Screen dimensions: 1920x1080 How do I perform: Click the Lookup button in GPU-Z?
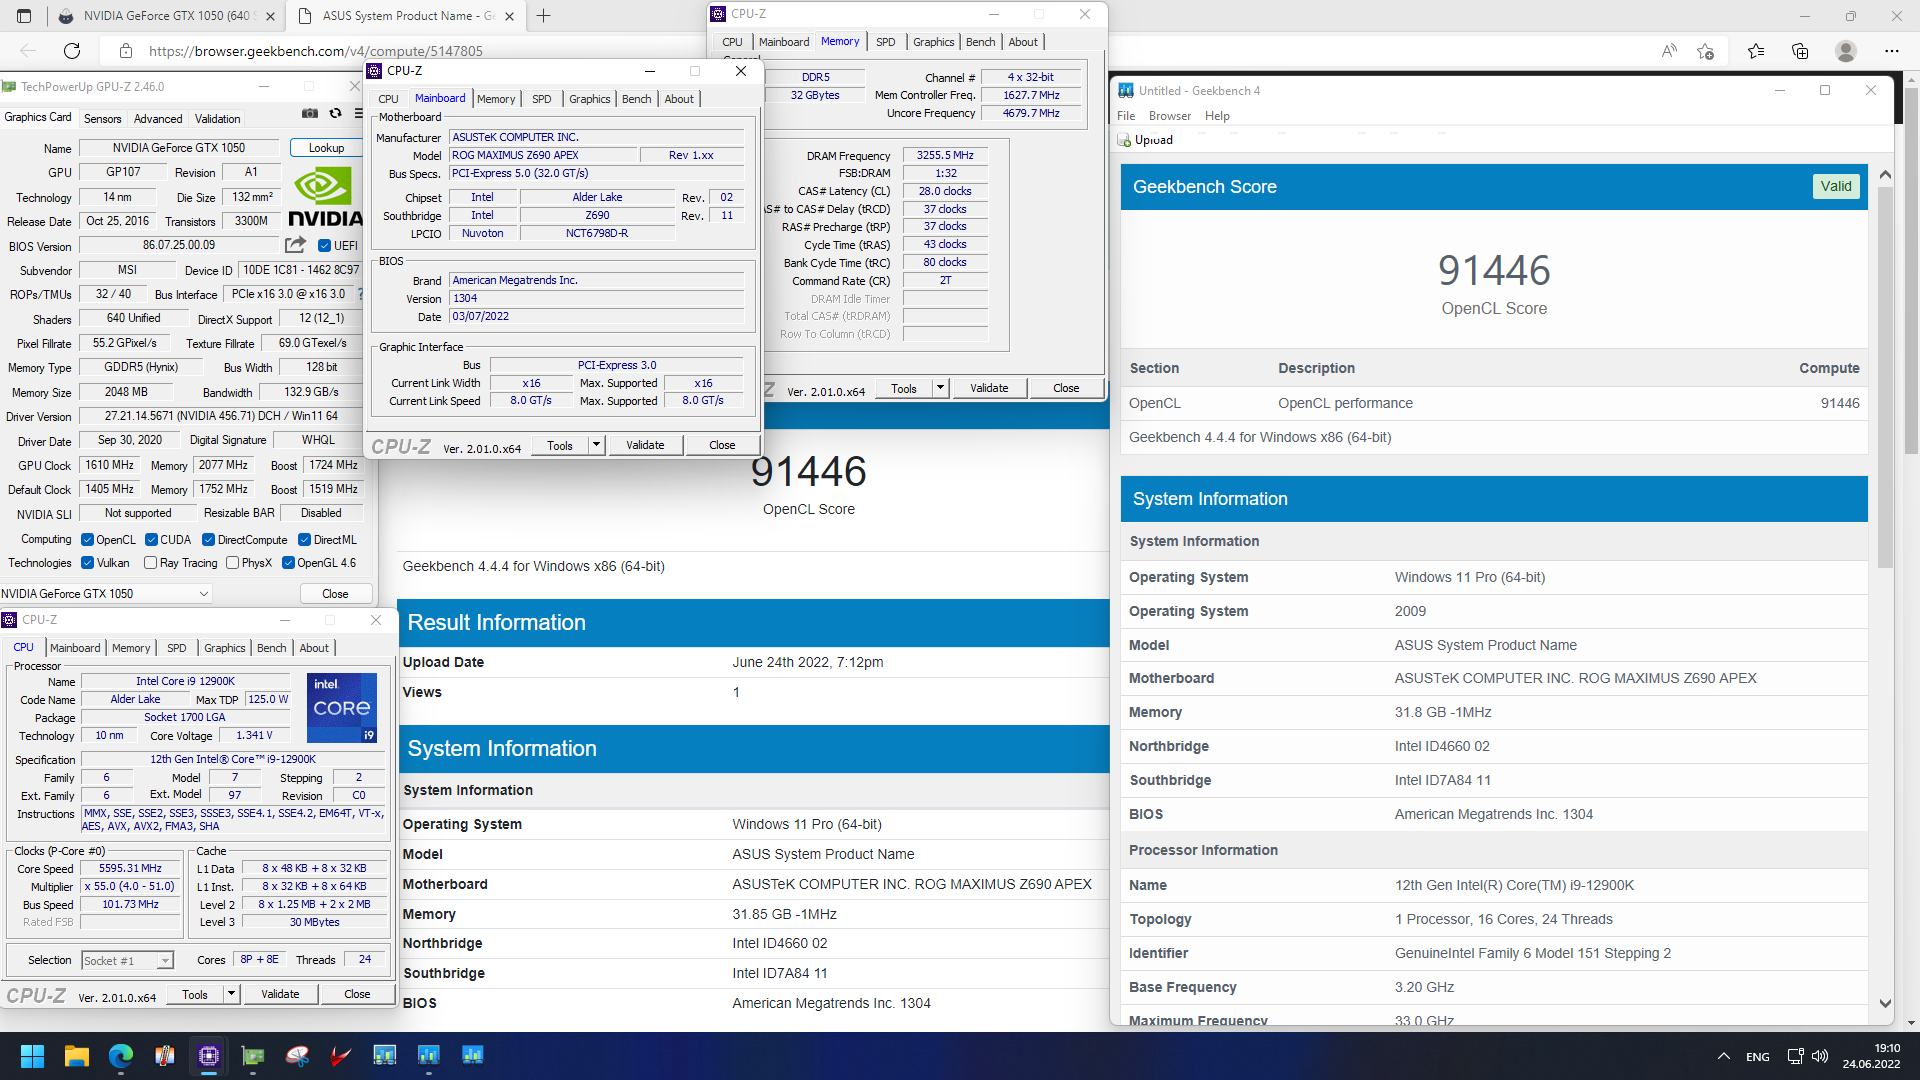[x=326, y=148]
